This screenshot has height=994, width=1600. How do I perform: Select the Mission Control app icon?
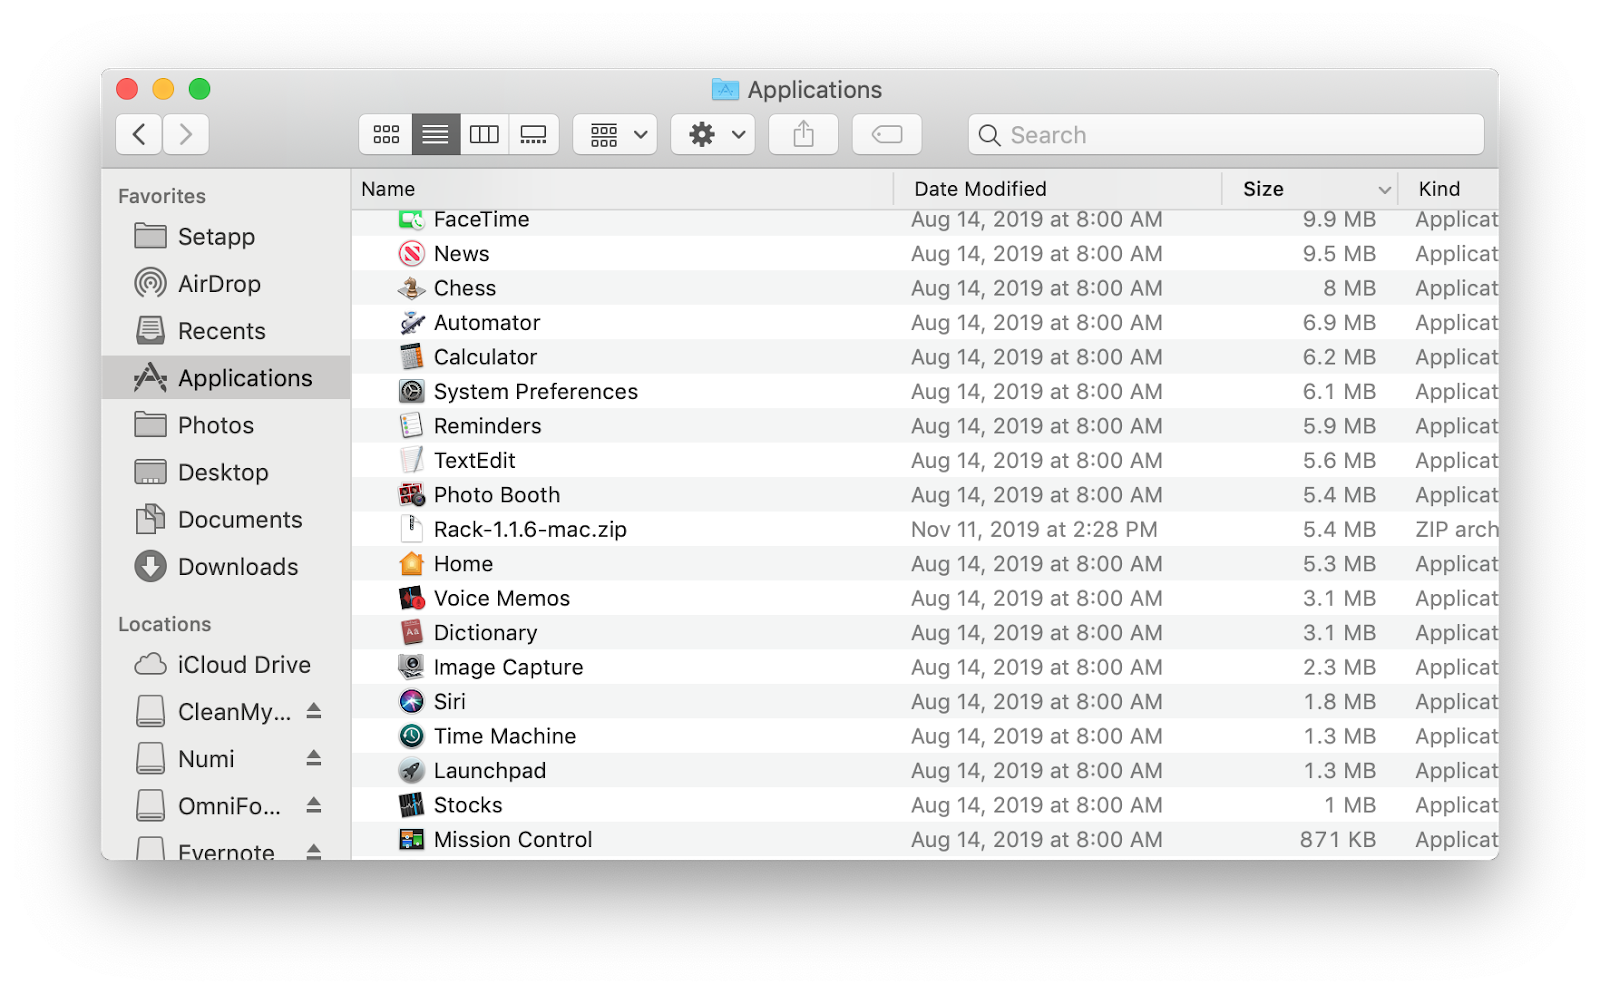pyautogui.click(x=412, y=840)
